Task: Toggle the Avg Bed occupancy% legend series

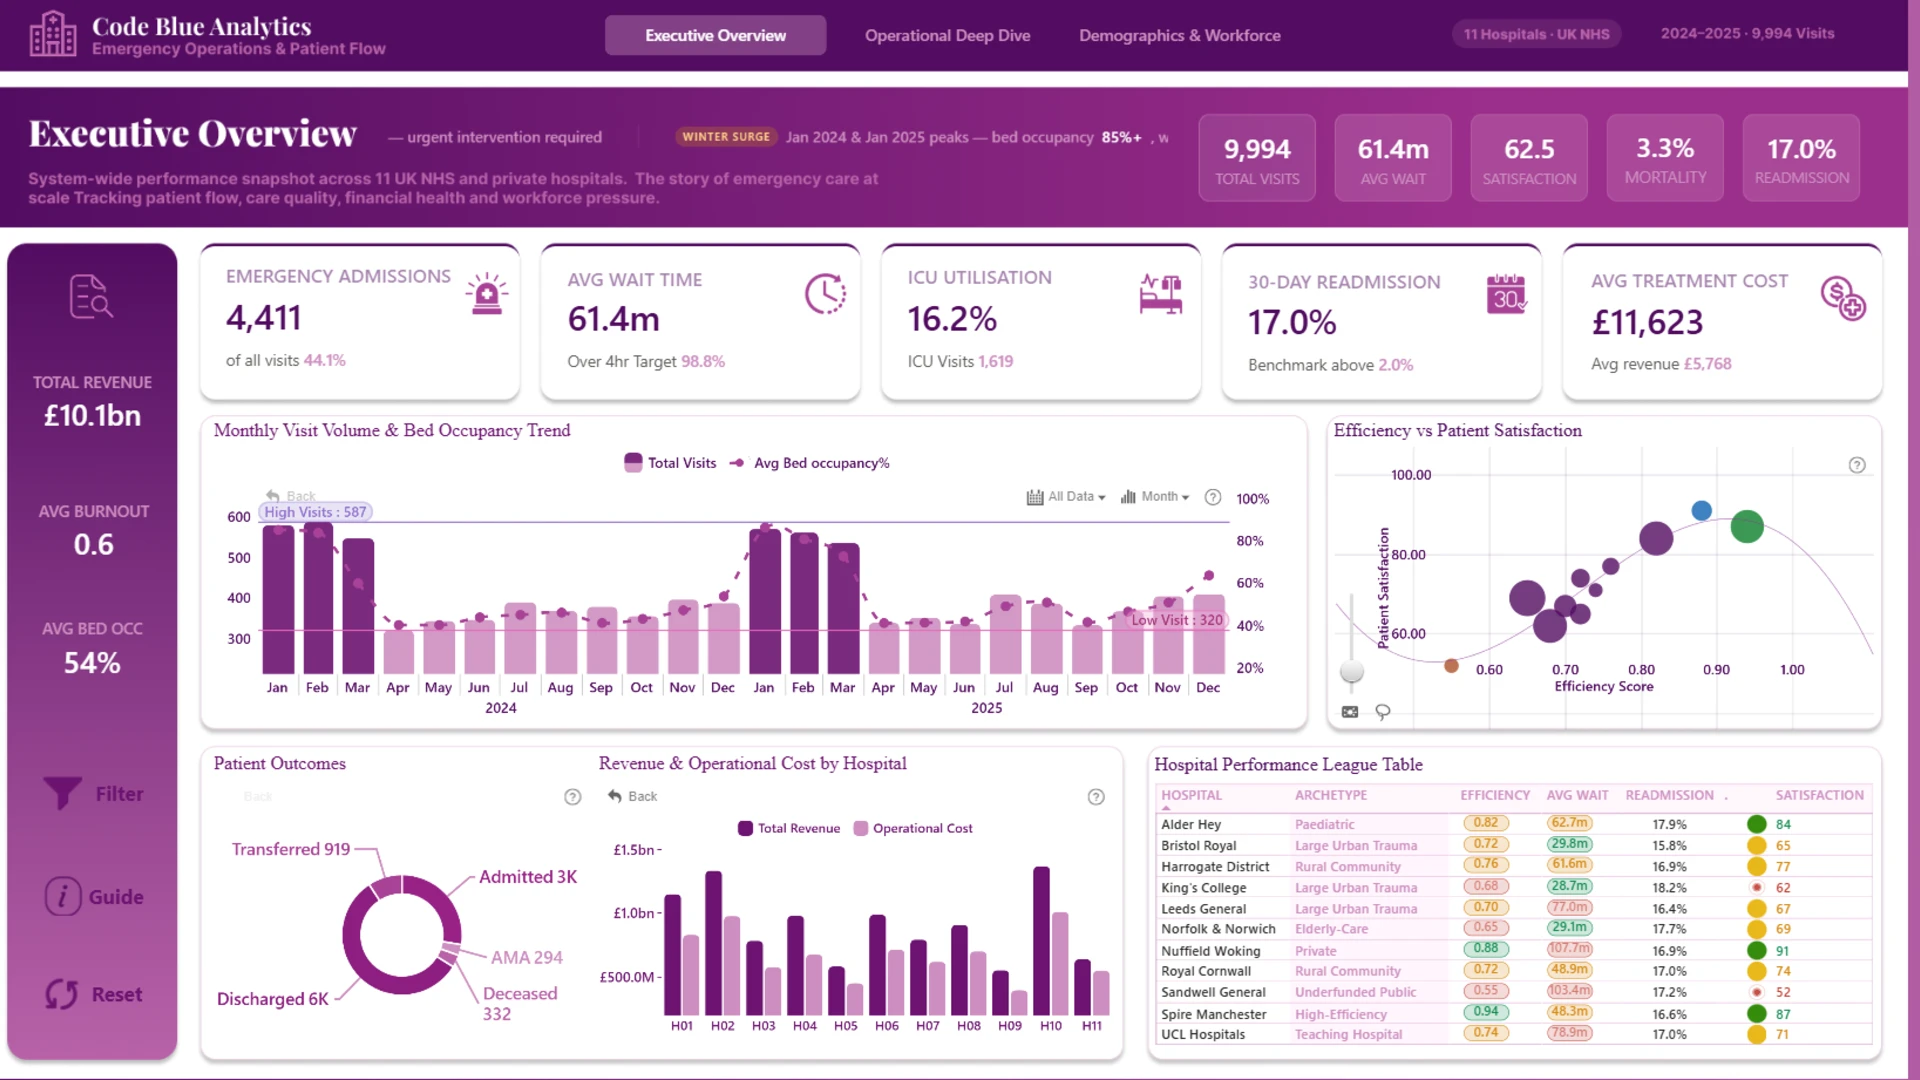Action: pos(809,463)
